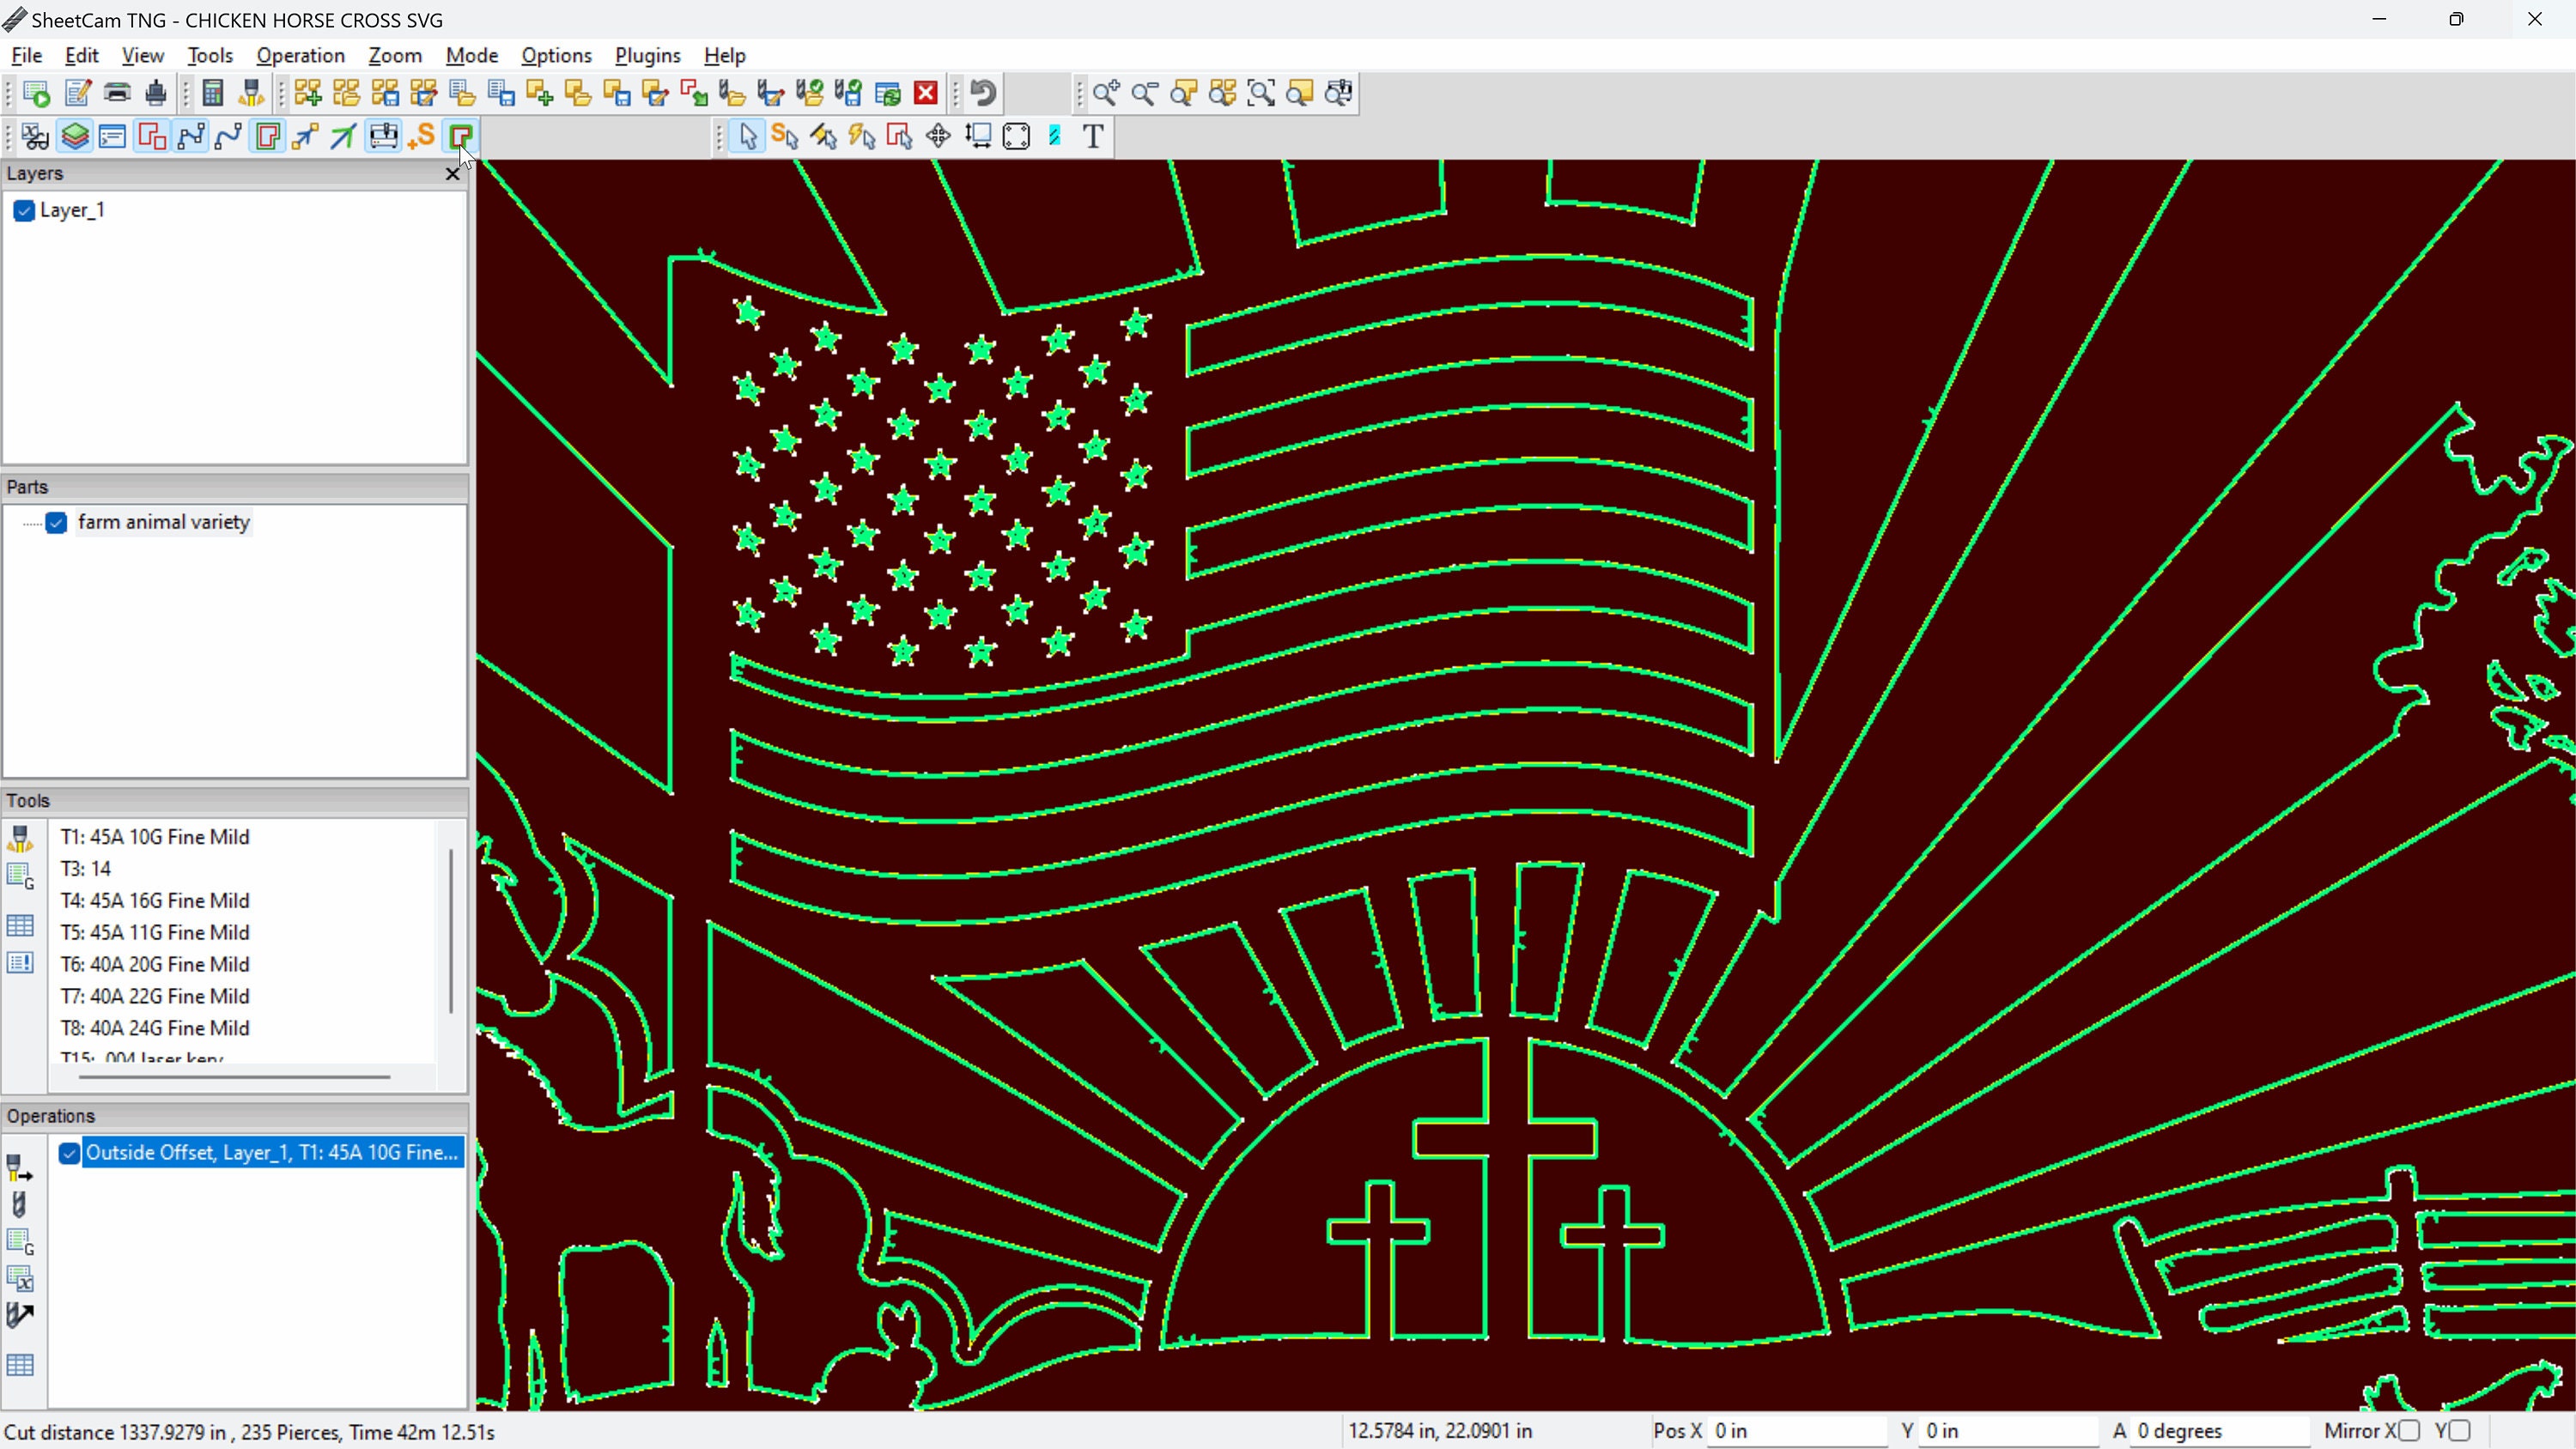
Task: Select the Move part tool
Action: 938,136
